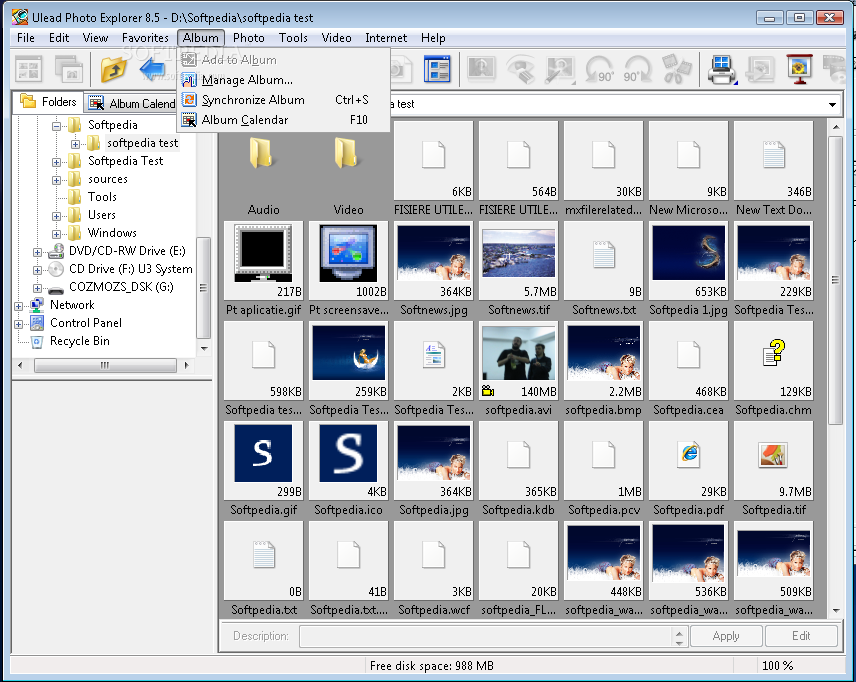Open the View menu
The height and width of the screenshot is (682, 856).
pos(95,38)
